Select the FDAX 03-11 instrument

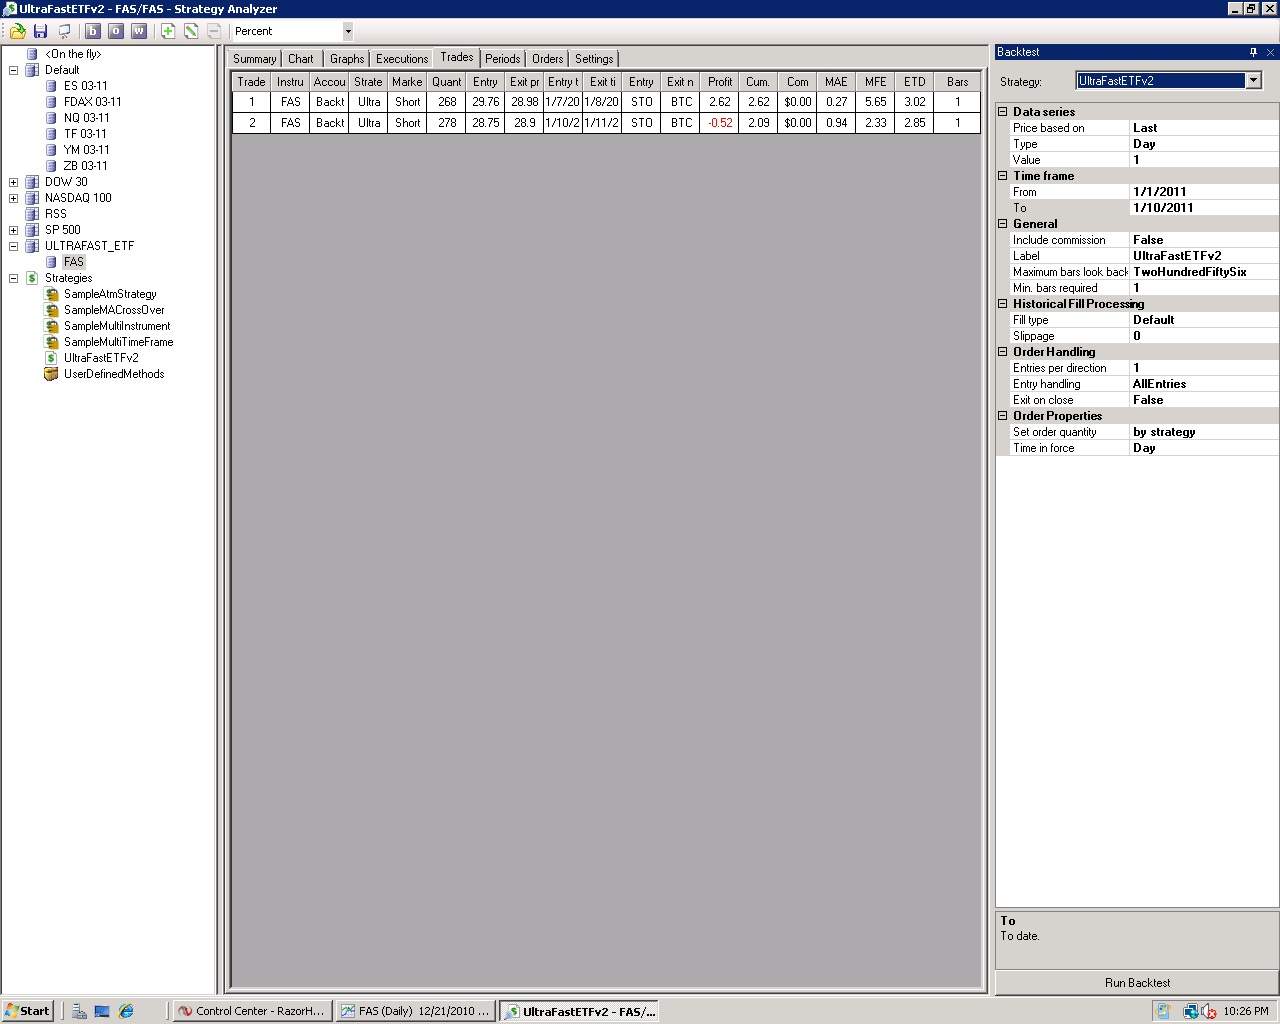[x=93, y=102]
